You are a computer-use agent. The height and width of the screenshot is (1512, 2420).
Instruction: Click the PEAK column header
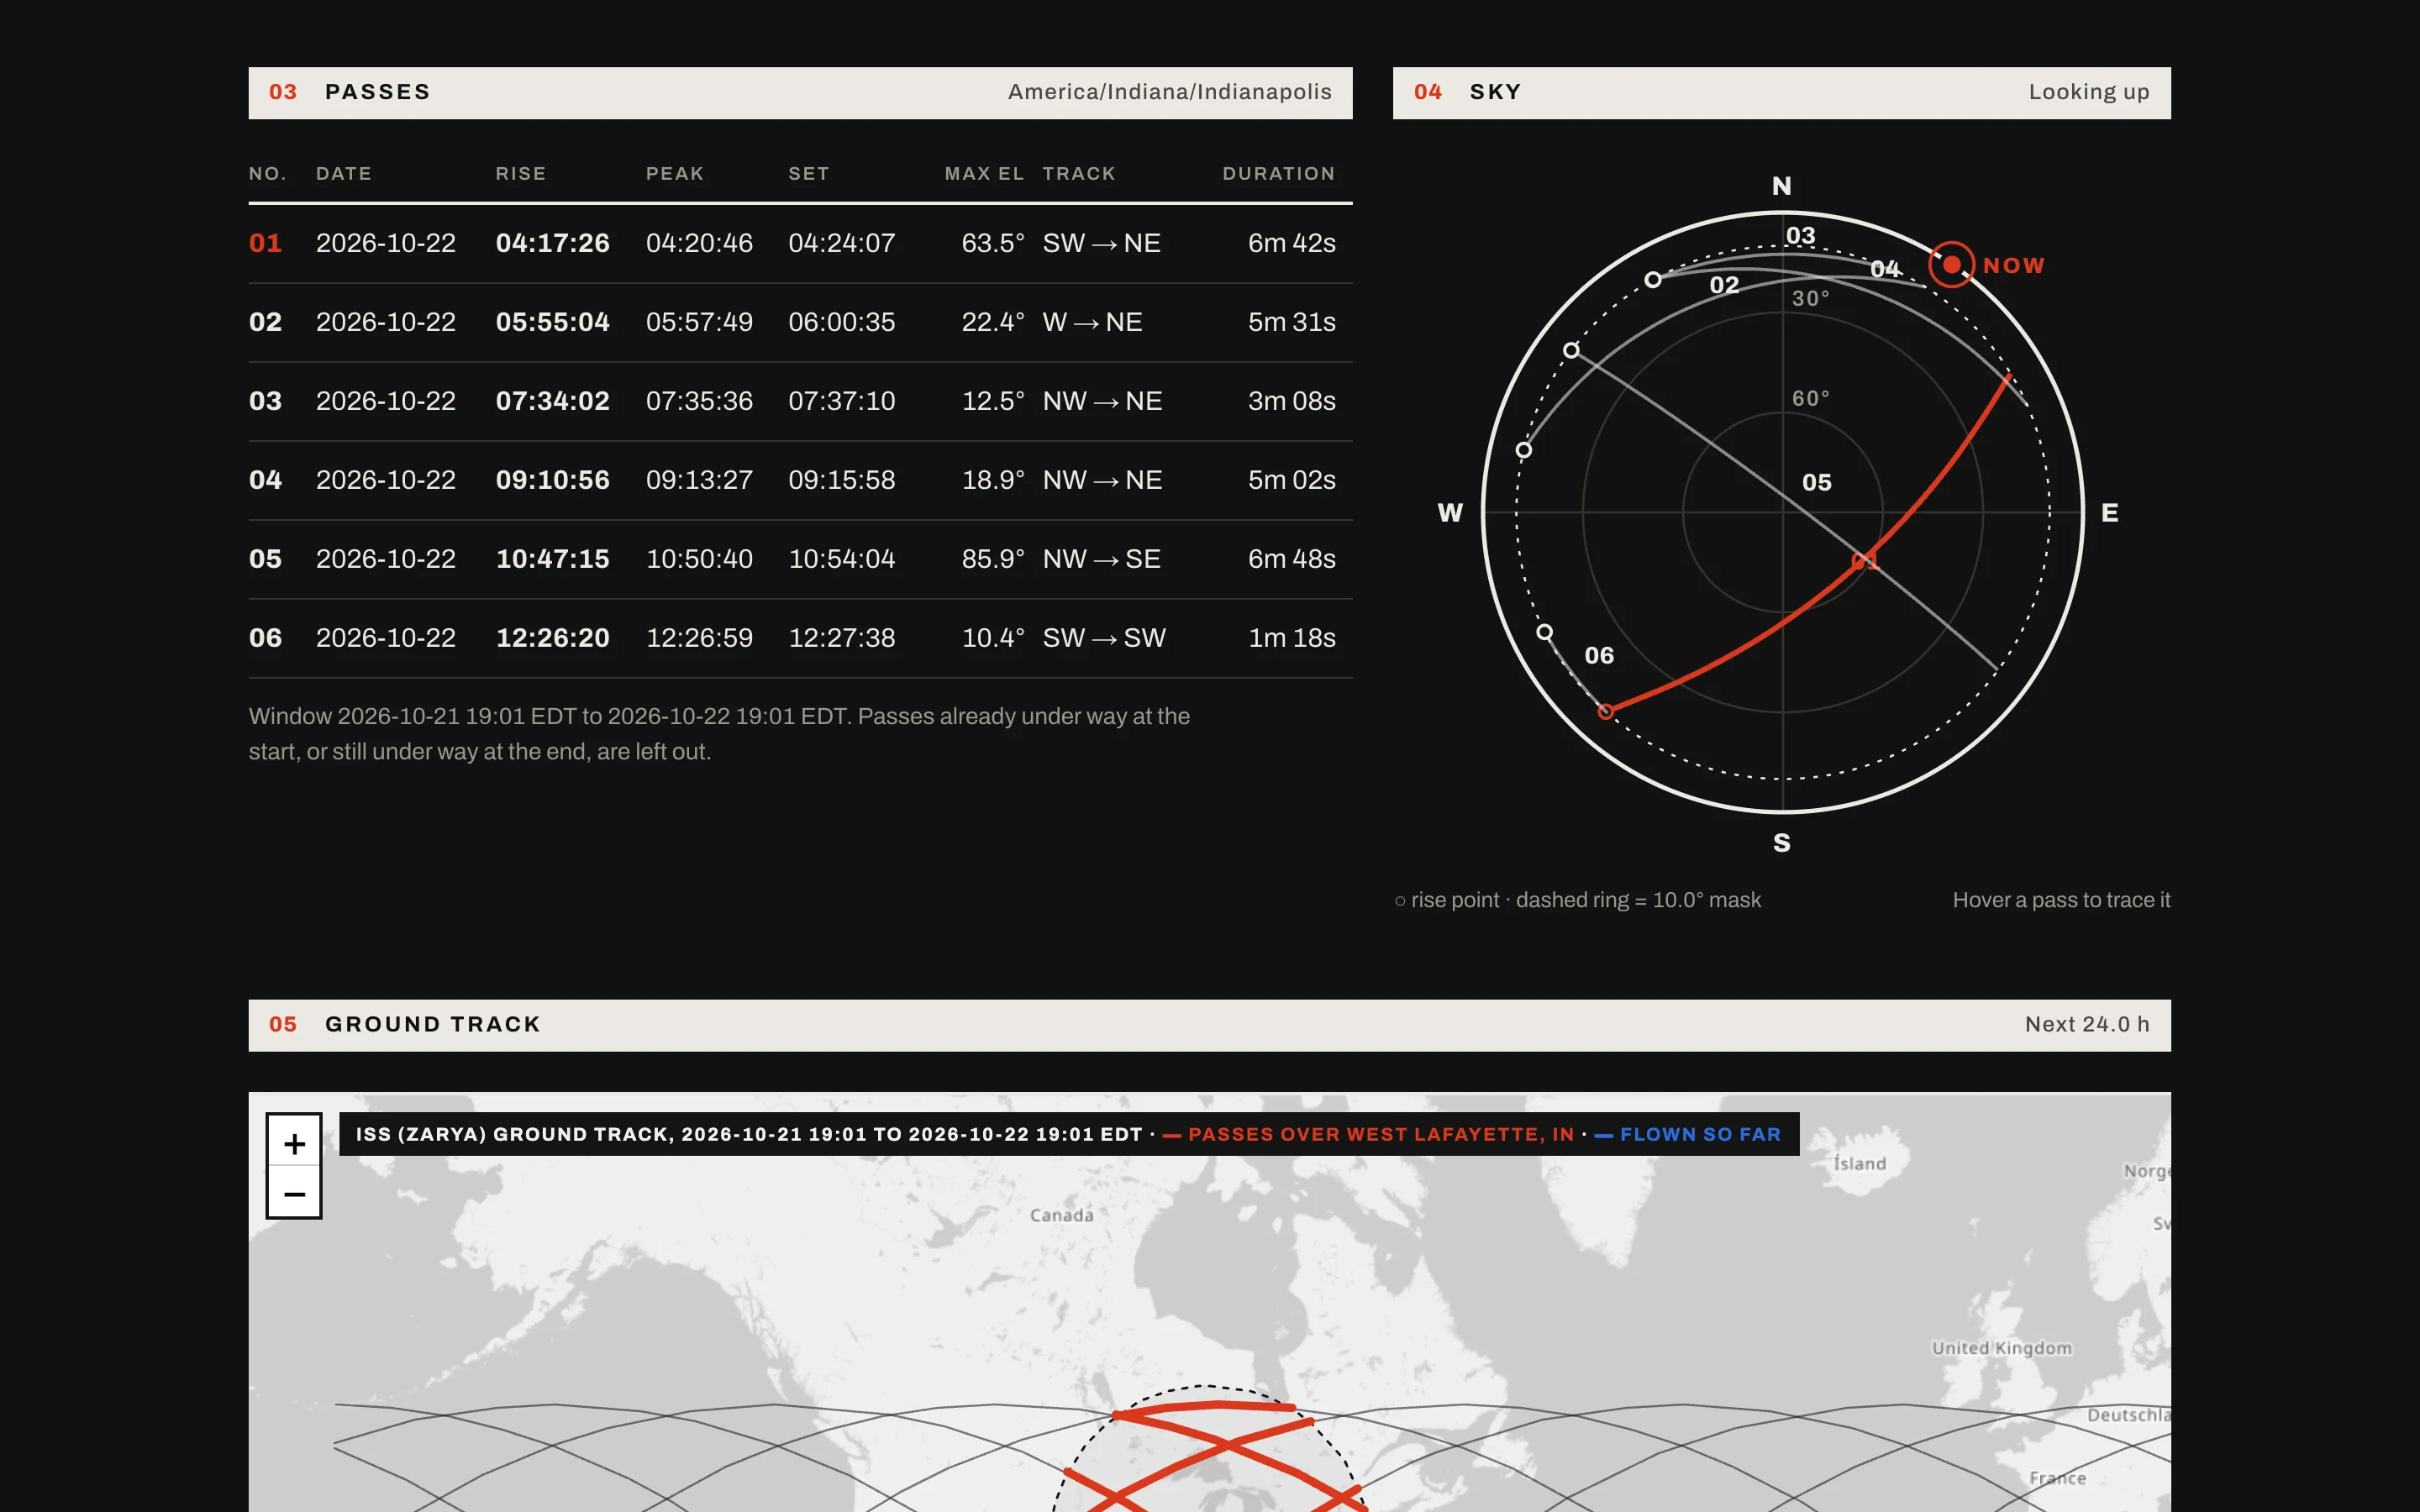click(675, 174)
